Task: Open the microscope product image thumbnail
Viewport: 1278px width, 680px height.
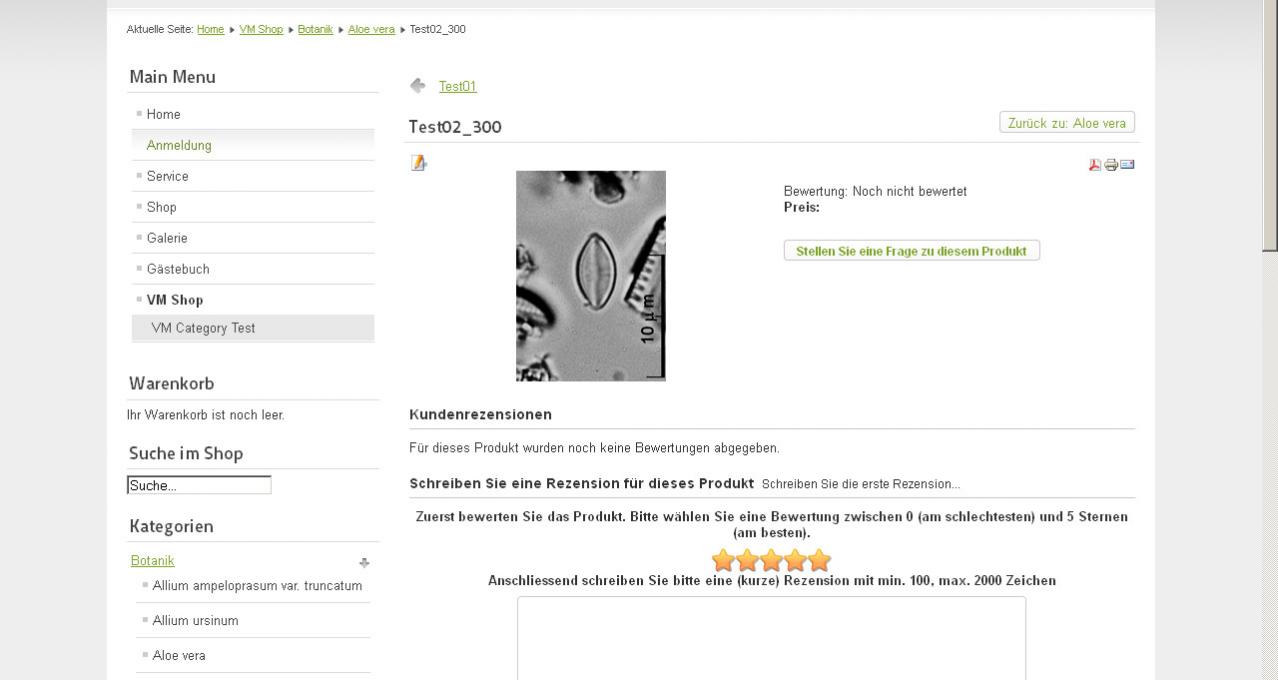Action: pos(591,276)
